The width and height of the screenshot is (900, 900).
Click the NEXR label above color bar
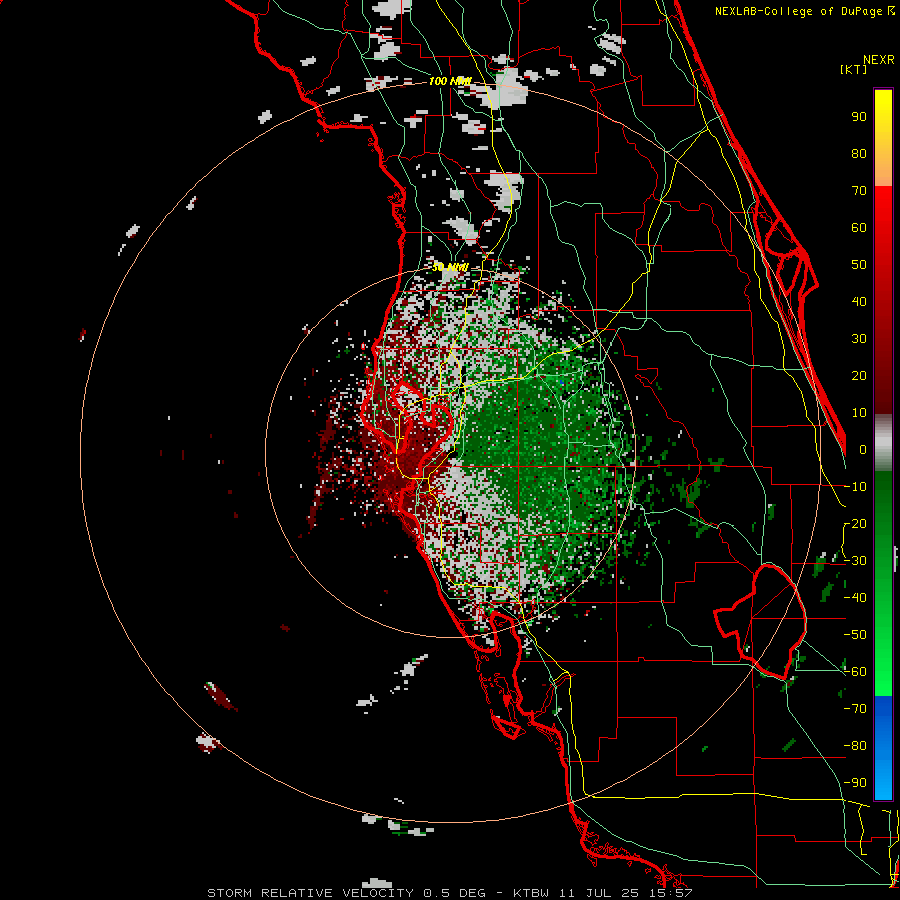coord(878,60)
